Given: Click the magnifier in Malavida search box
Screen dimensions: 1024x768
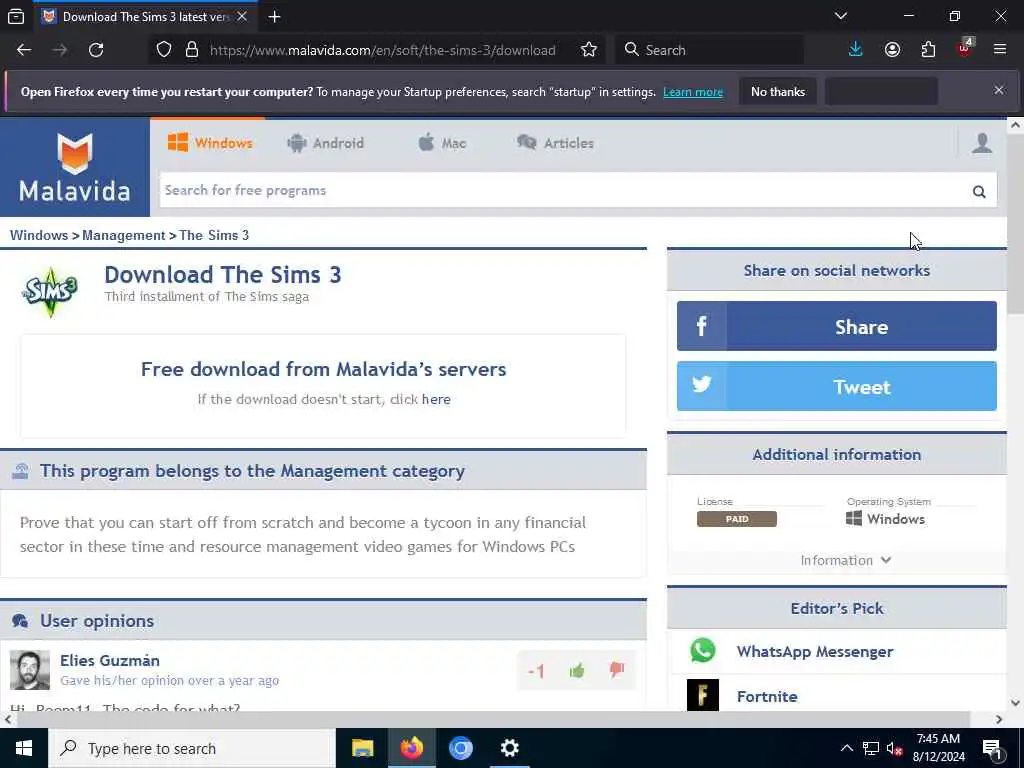Looking at the screenshot, I should click(x=979, y=191).
